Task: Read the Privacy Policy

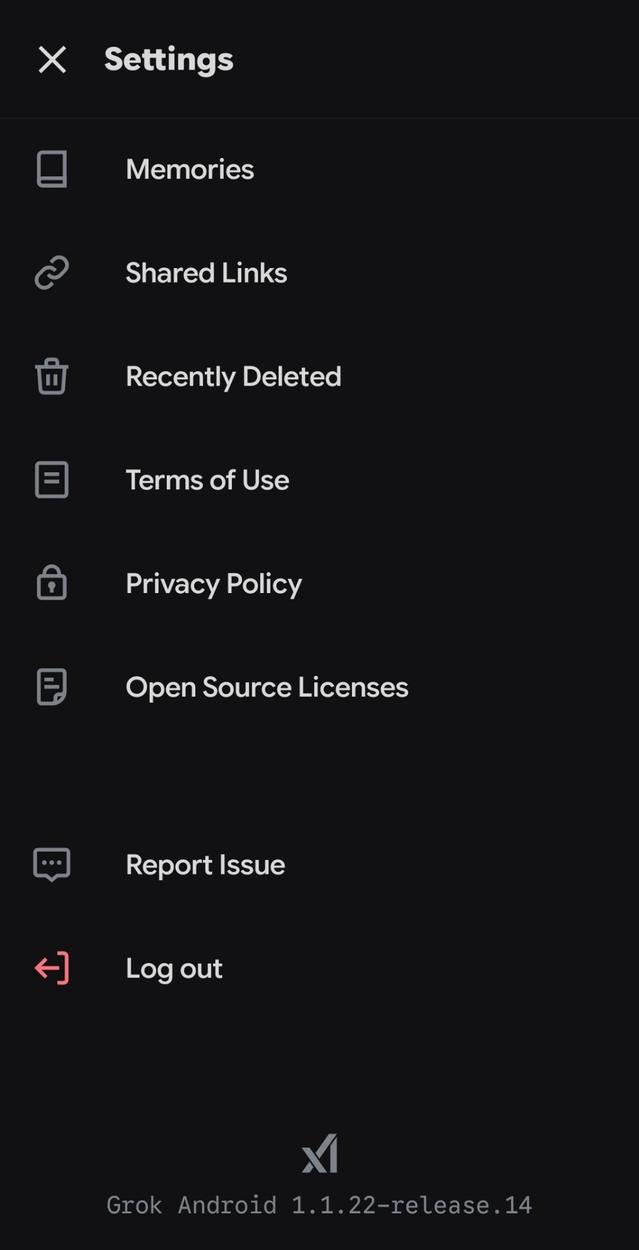Action: [x=213, y=583]
